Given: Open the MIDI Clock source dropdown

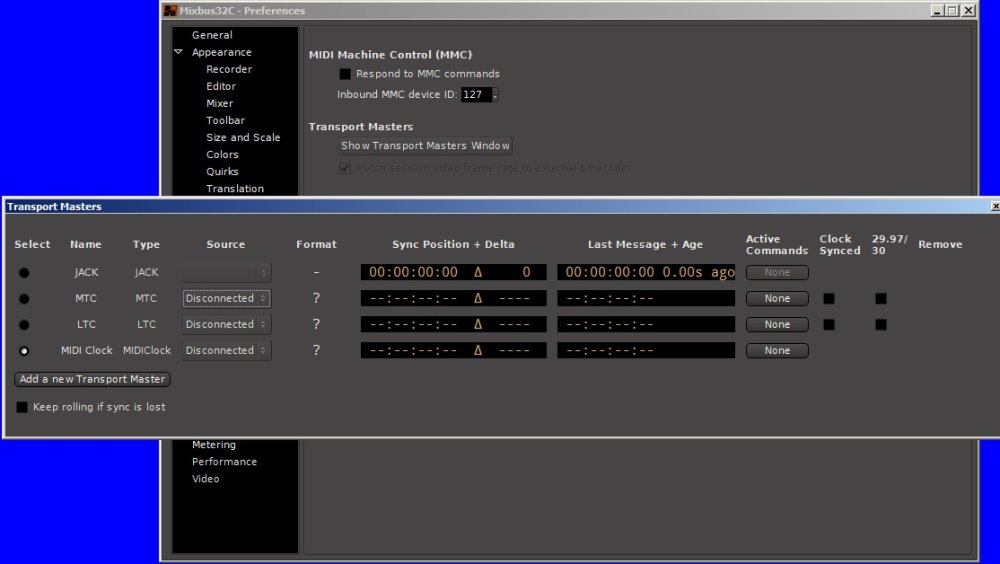Looking at the screenshot, I should (x=226, y=351).
